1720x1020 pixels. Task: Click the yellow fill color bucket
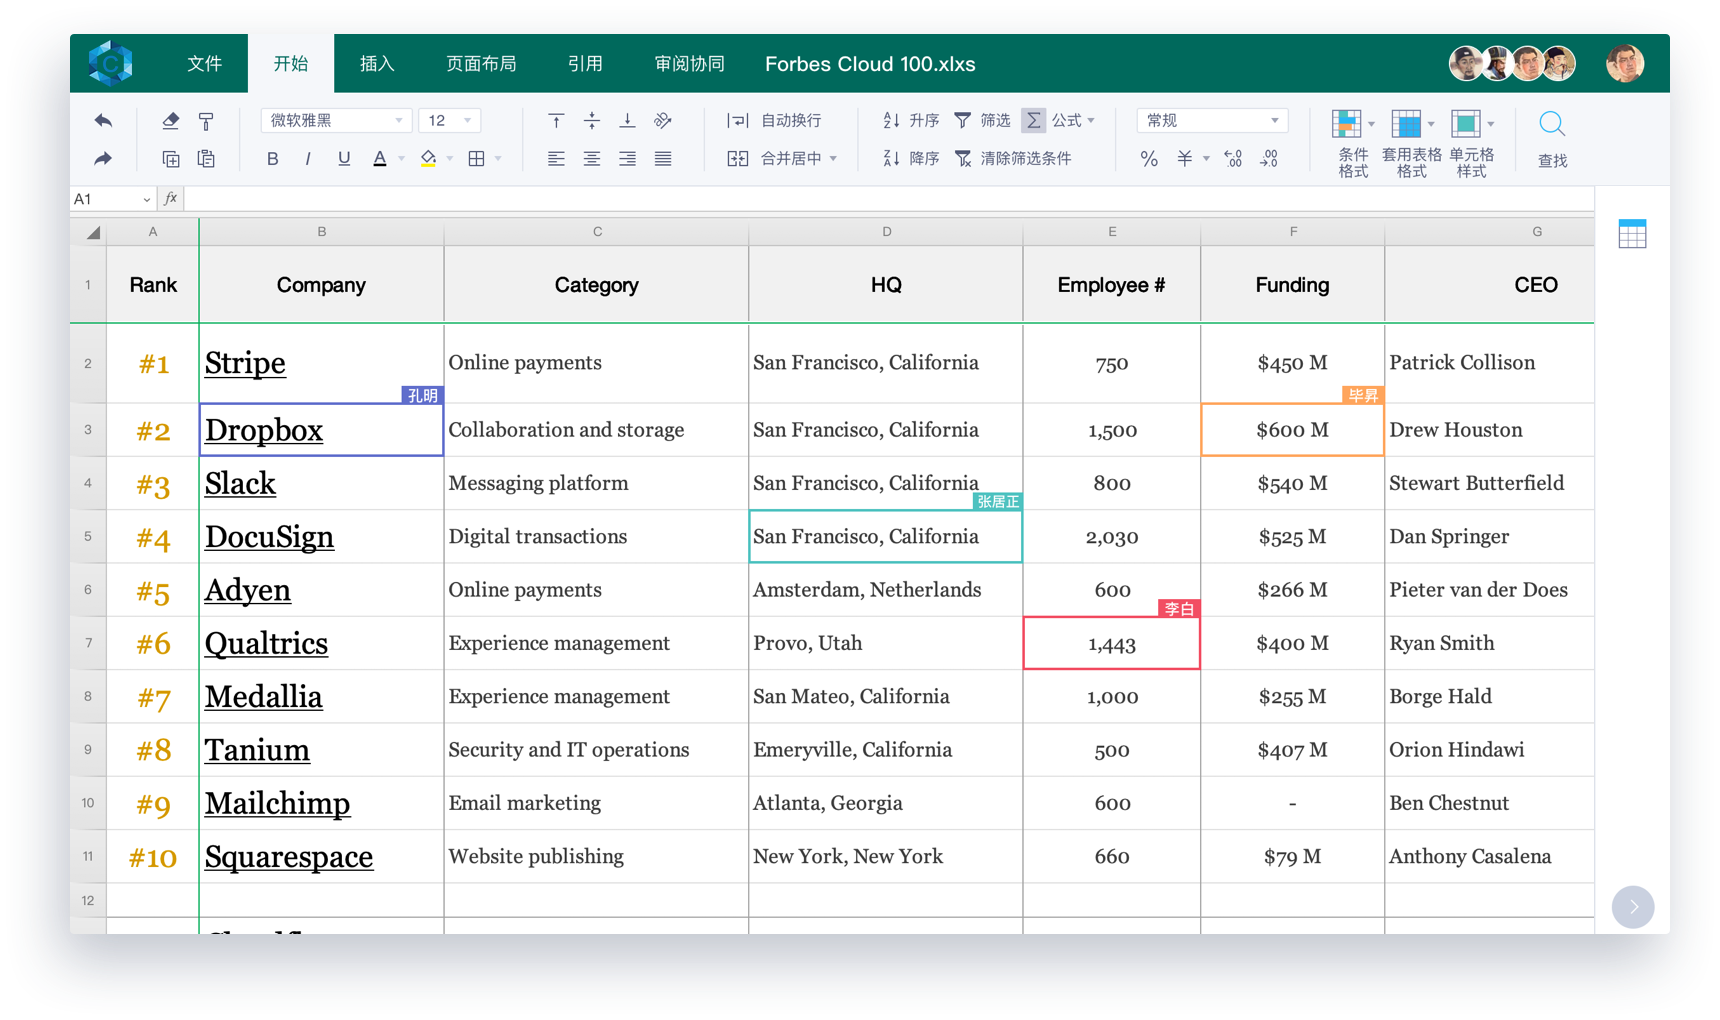(x=428, y=159)
